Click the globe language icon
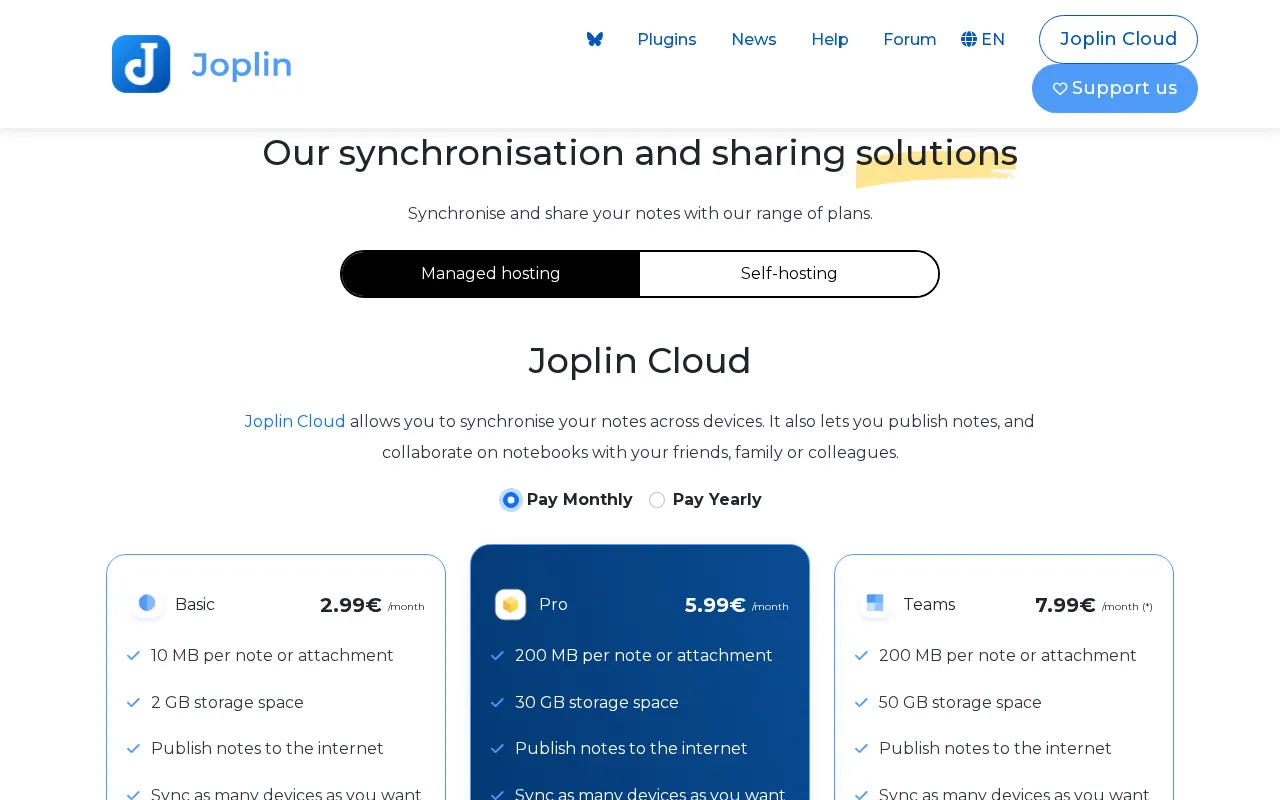The width and height of the screenshot is (1280, 800). coord(969,39)
